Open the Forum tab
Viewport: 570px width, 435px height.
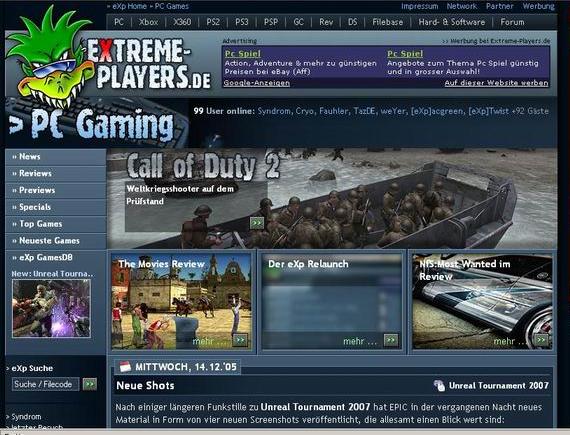click(512, 22)
